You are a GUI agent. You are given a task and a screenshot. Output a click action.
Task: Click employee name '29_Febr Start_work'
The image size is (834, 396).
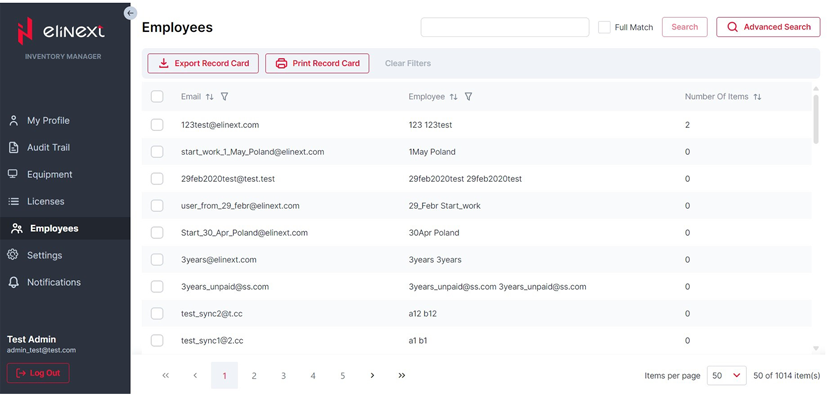(445, 206)
